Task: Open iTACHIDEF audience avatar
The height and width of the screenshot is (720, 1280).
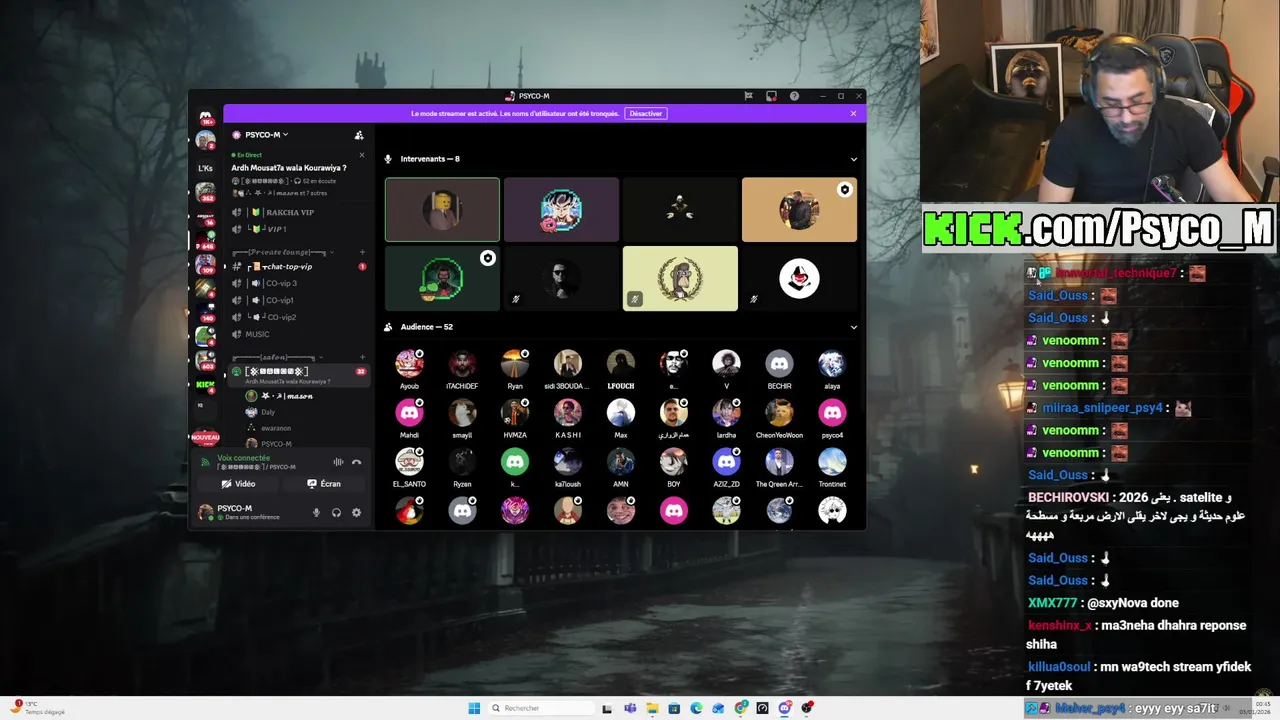Action: tap(462, 364)
